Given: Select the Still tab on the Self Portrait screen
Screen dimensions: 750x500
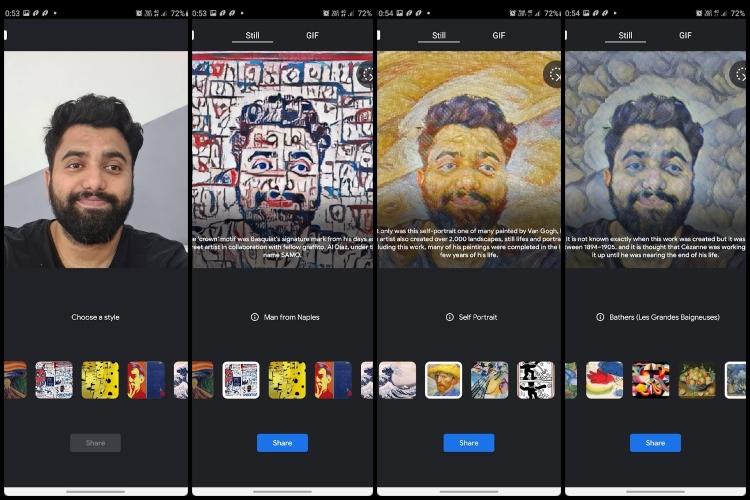Looking at the screenshot, I should point(439,35).
